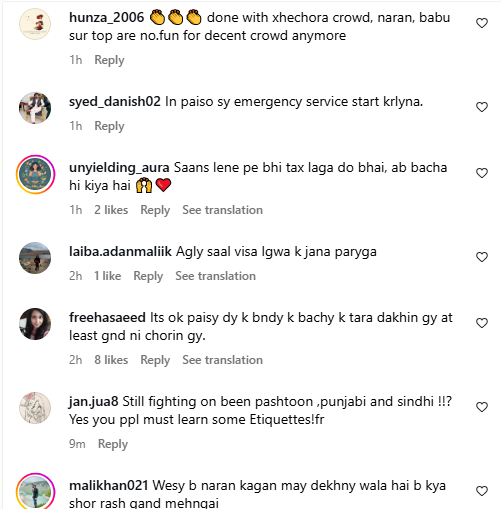Open freehasaeed's profile avatar

click(x=35, y=324)
